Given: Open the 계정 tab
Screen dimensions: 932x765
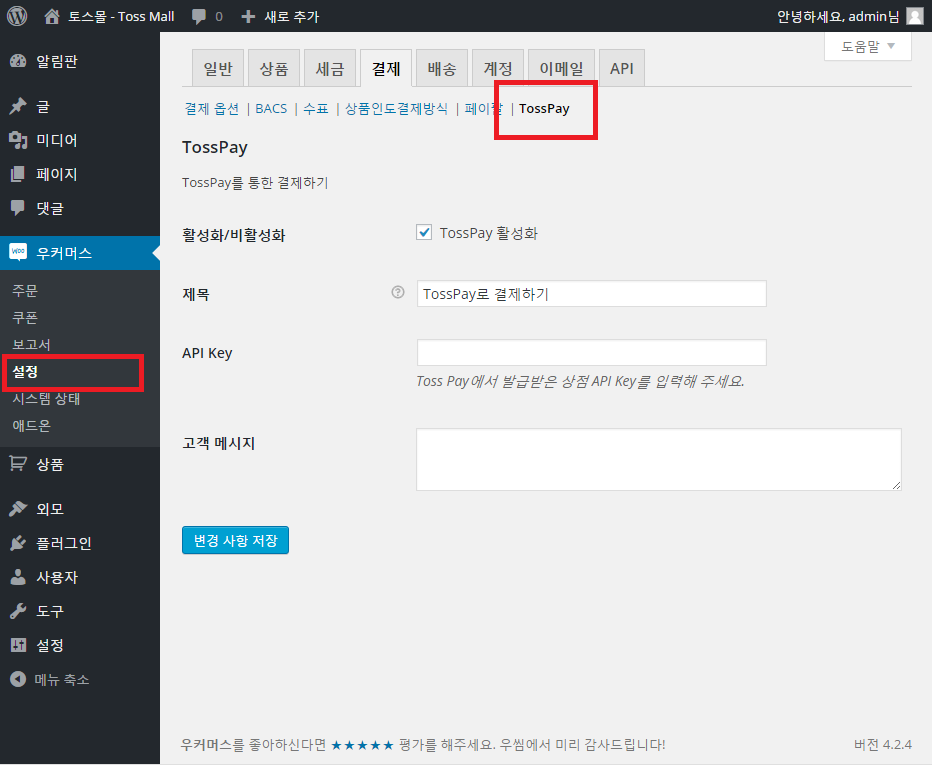Looking at the screenshot, I should [498, 68].
